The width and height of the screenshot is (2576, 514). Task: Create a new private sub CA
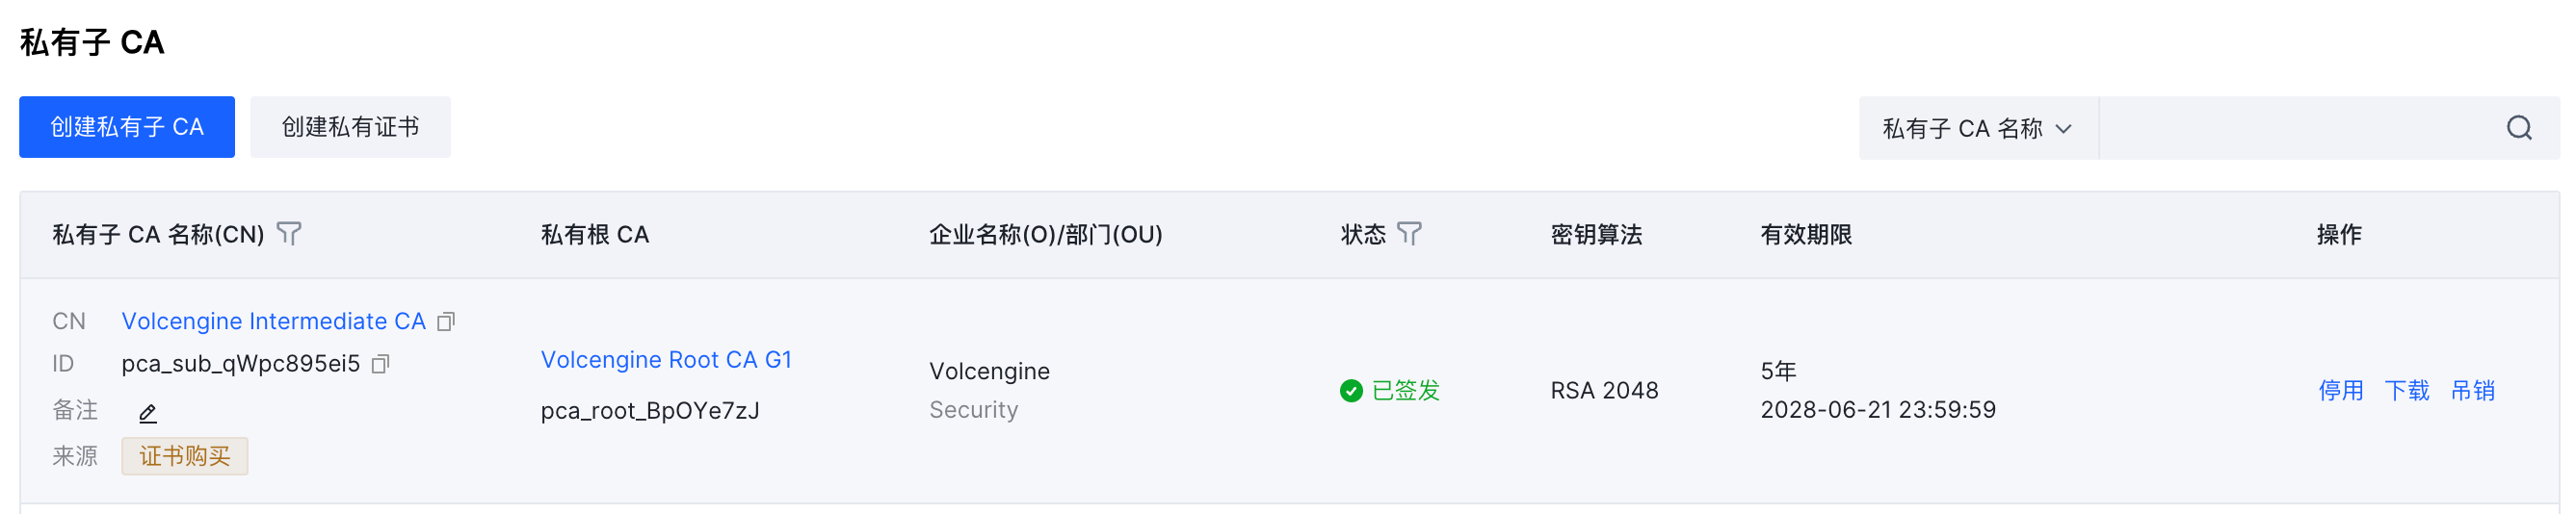coord(127,127)
